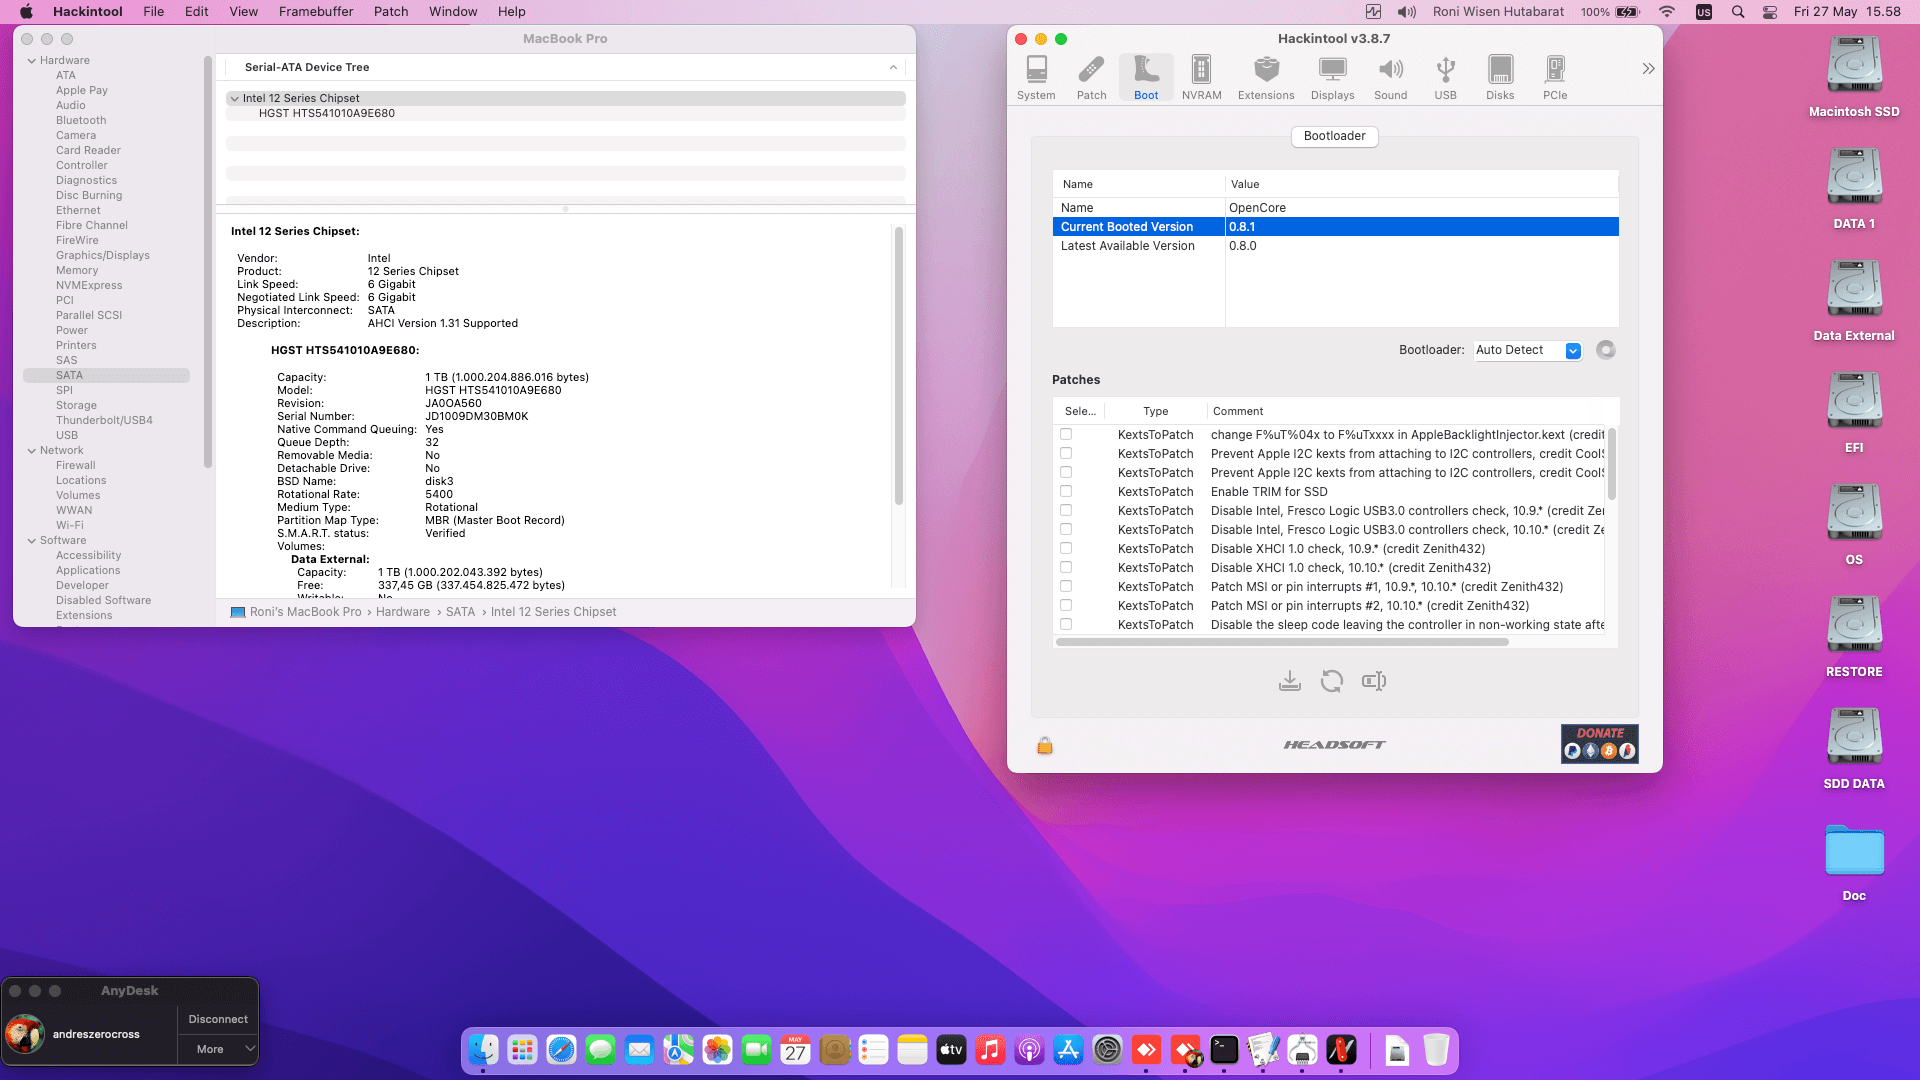
Task: Click the SATA details pane scrollbar
Action: coord(898,366)
